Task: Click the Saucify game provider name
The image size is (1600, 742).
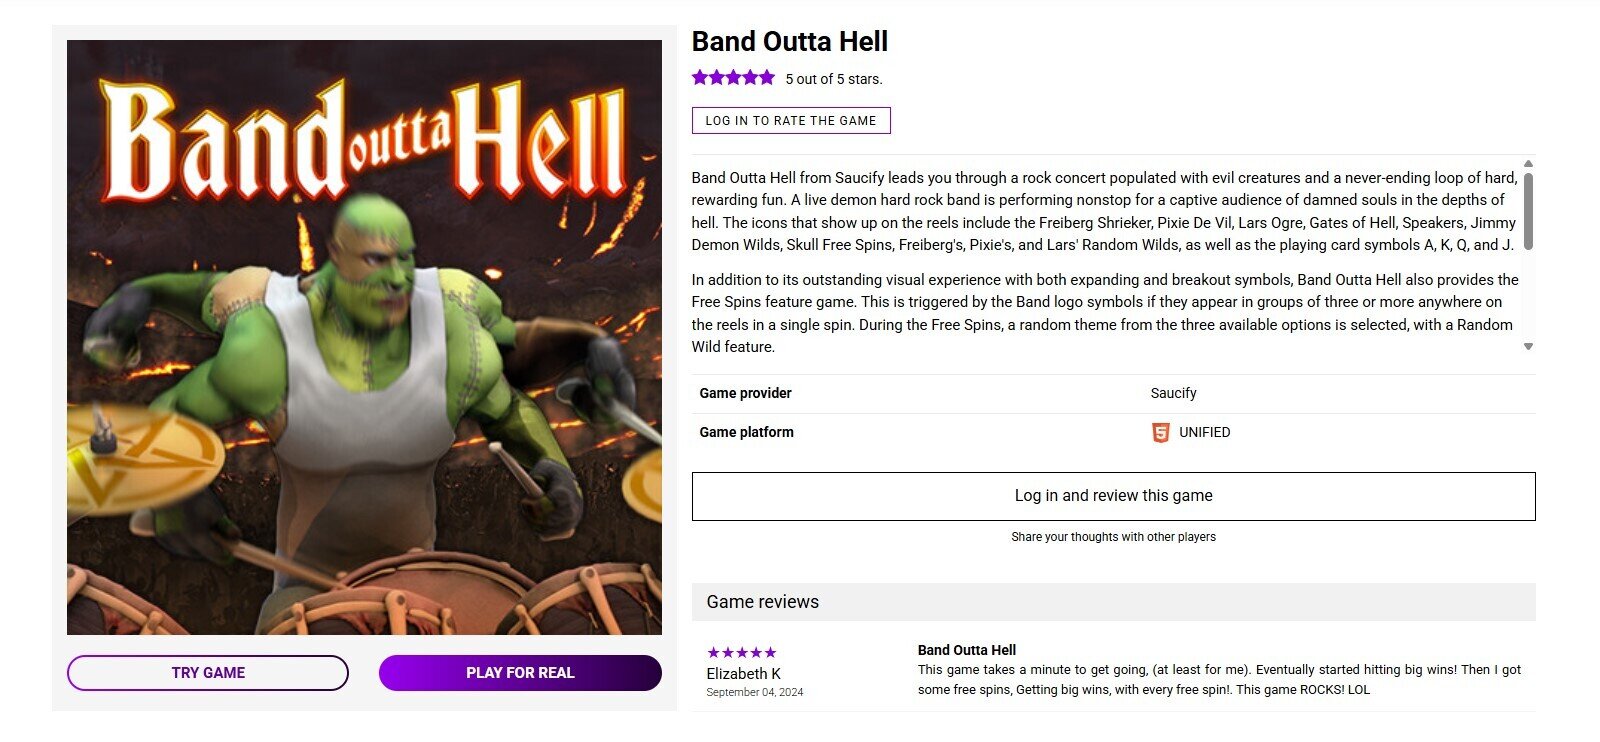Action: (x=1173, y=393)
